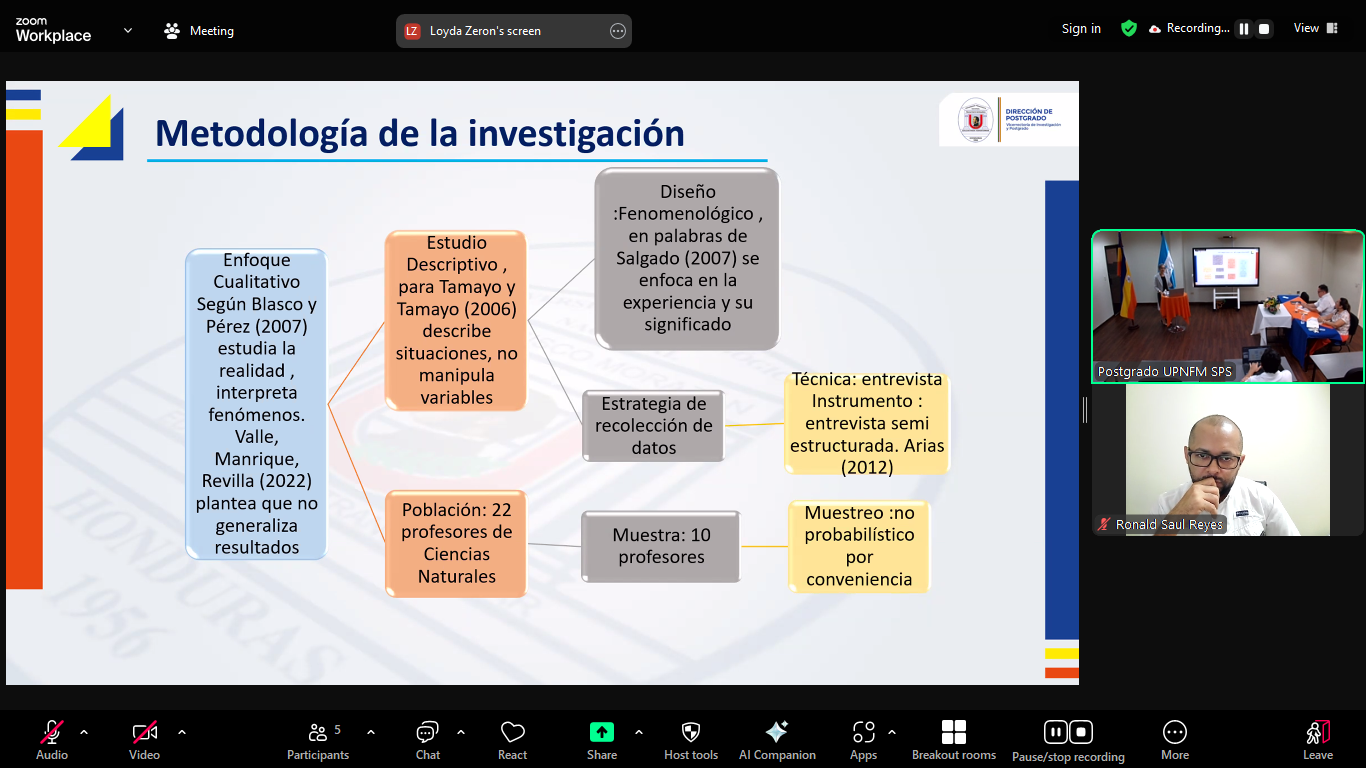This screenshot has height=768, width=1366.
Task: Click the blue "Enfoque Cualitativo" box
Action: [257, 404]
